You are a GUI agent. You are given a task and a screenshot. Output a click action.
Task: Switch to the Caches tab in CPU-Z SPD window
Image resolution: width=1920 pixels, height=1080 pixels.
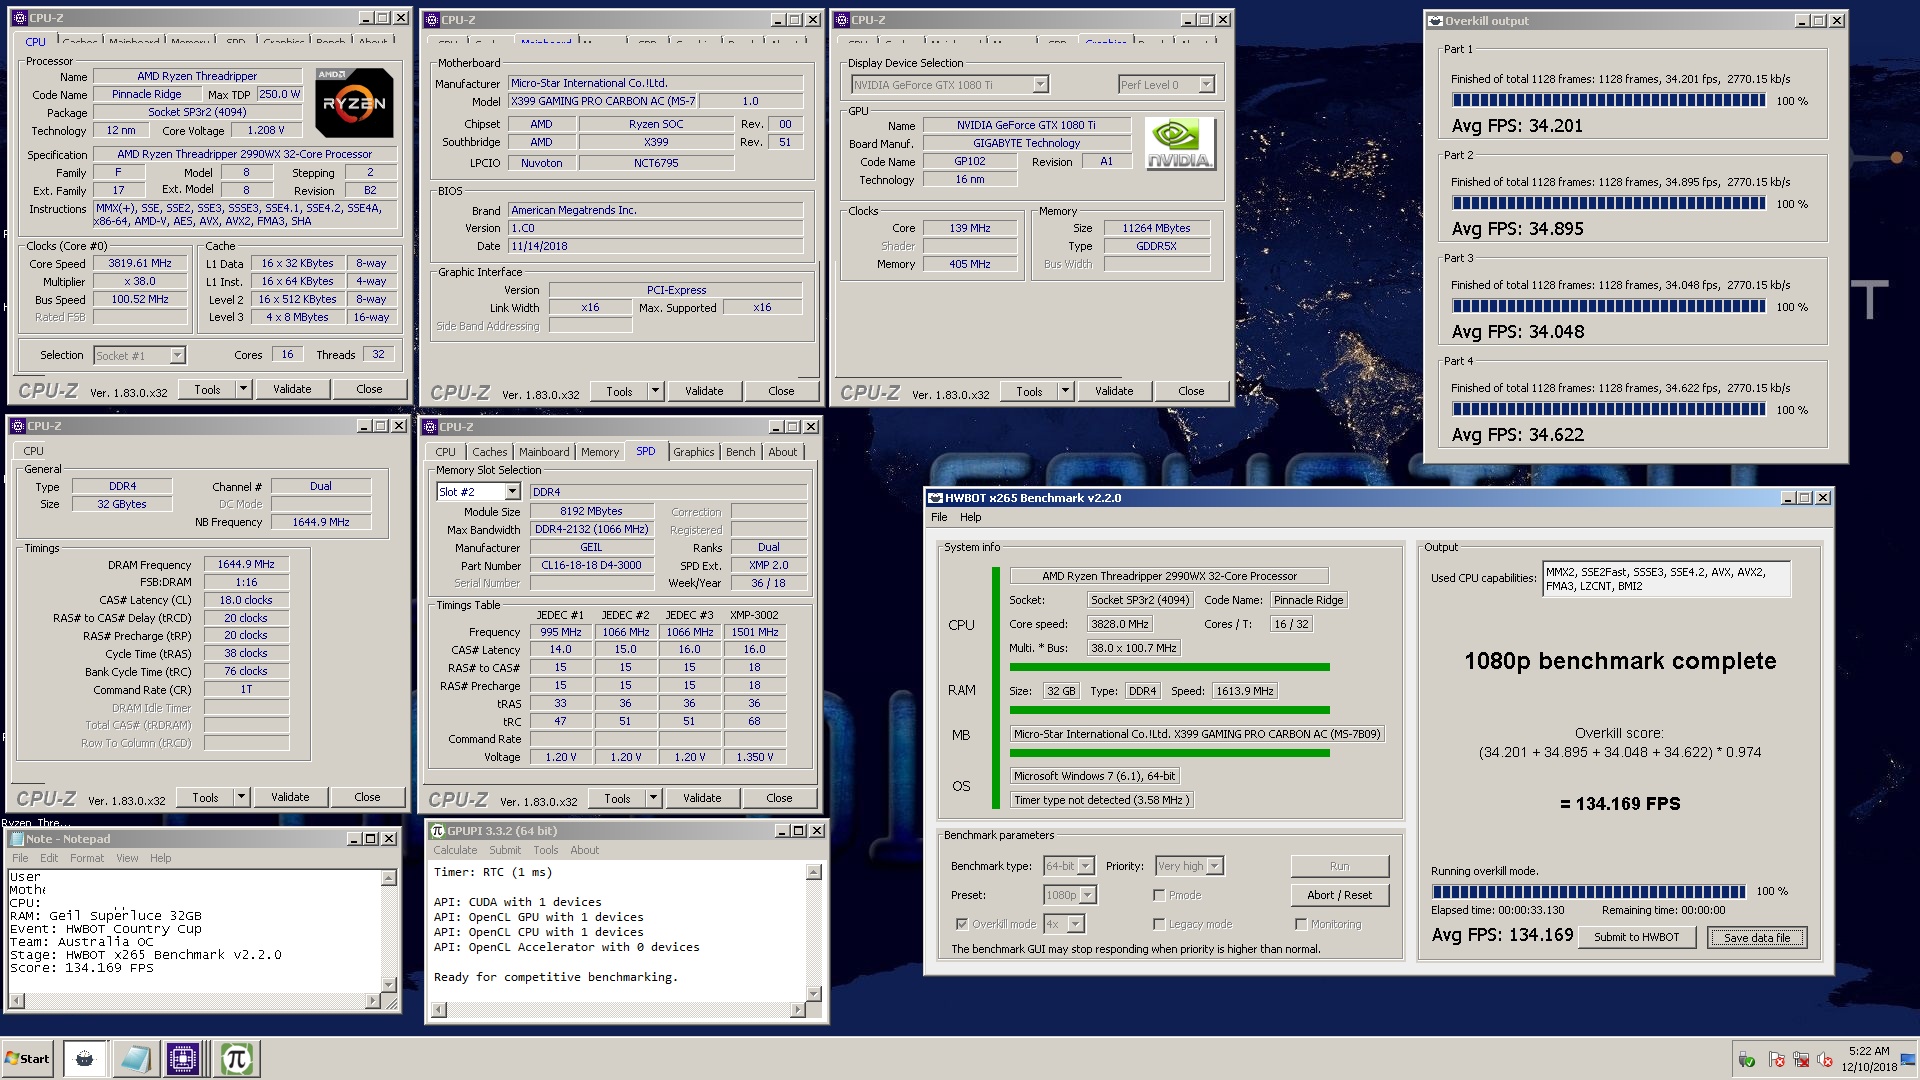click(x=489, y=453)
